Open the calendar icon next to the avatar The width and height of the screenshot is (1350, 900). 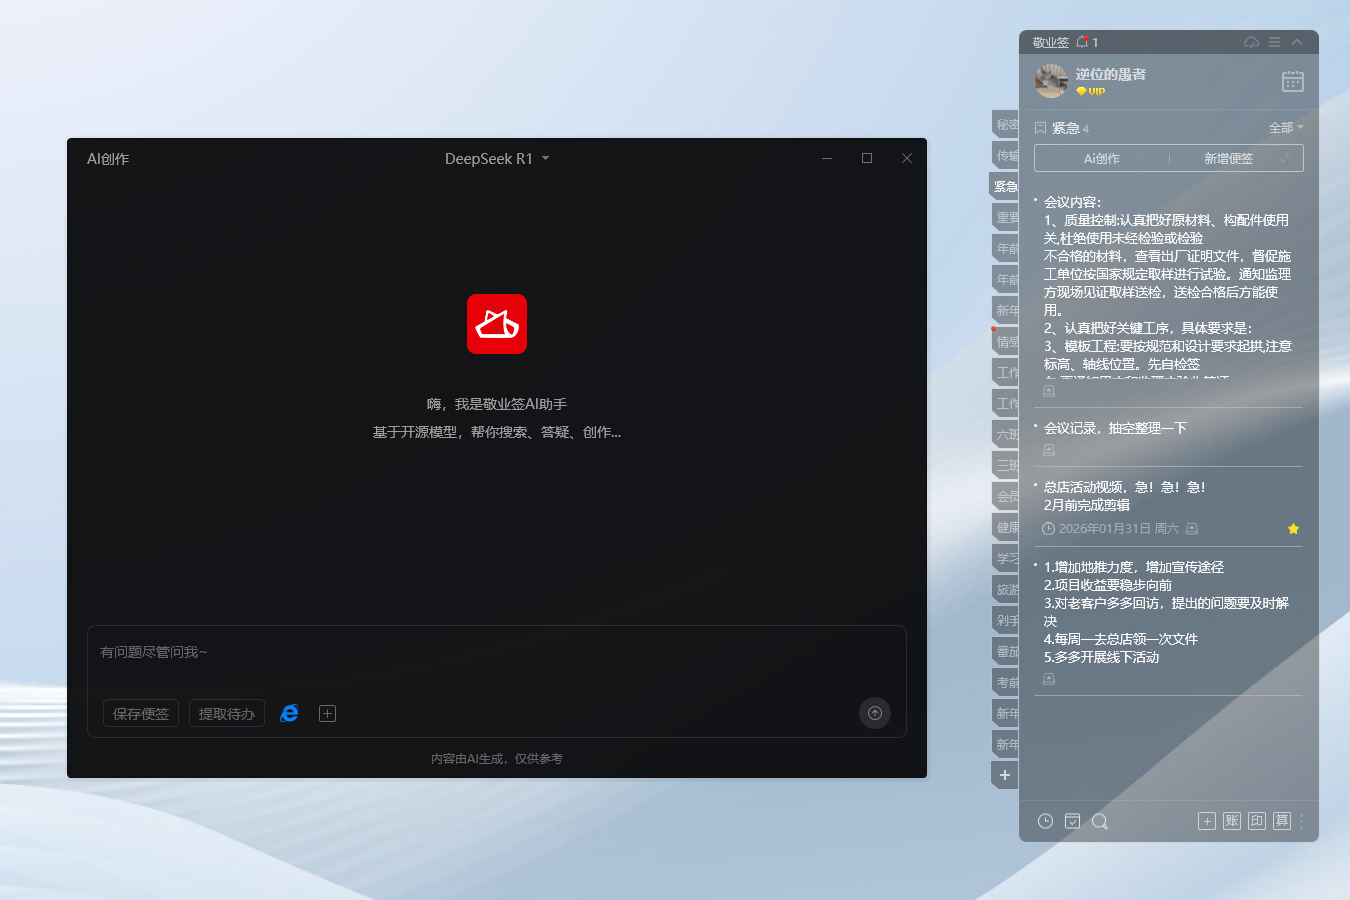tap(1292, 81)
